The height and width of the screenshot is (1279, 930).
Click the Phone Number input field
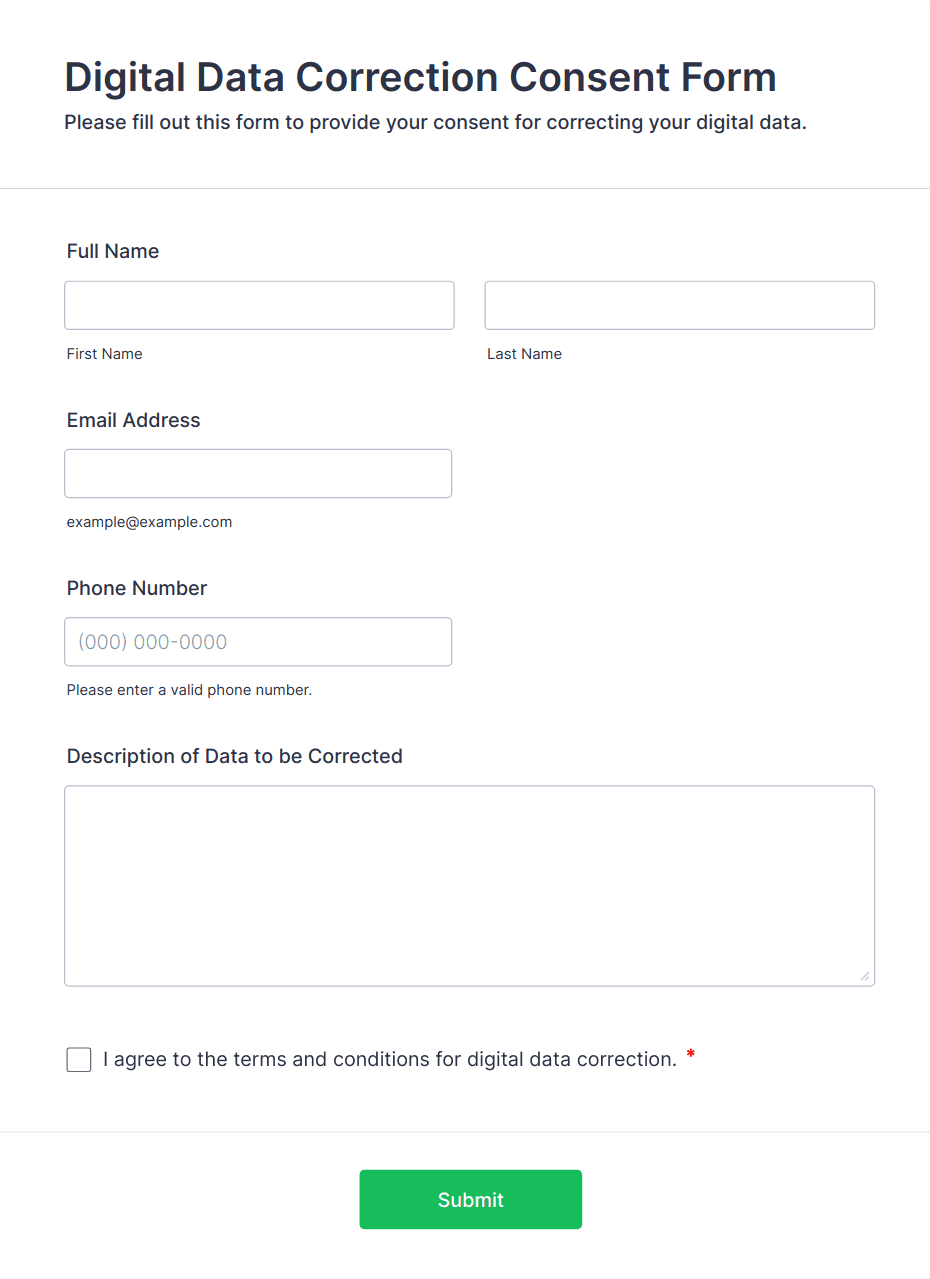click(258, 641)
